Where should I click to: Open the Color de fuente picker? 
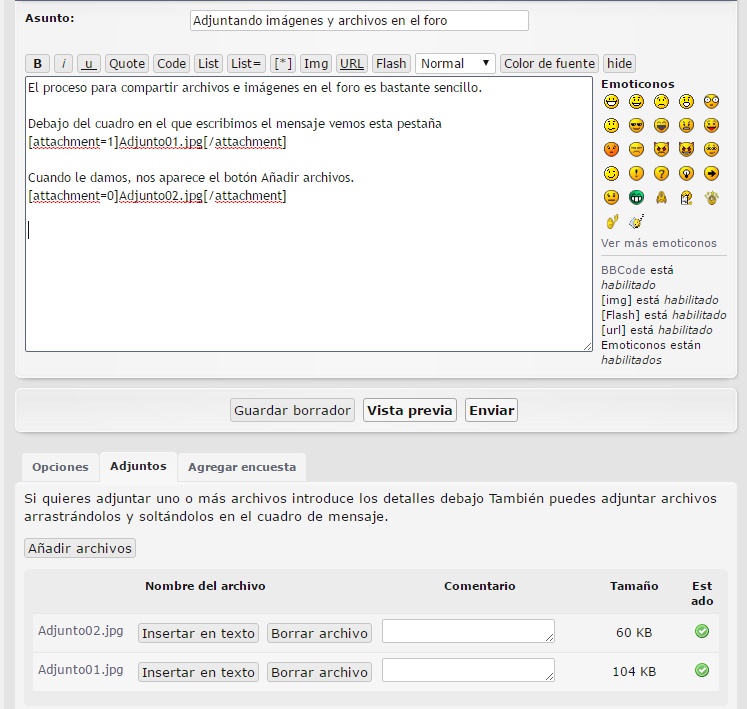coord(549,63)
